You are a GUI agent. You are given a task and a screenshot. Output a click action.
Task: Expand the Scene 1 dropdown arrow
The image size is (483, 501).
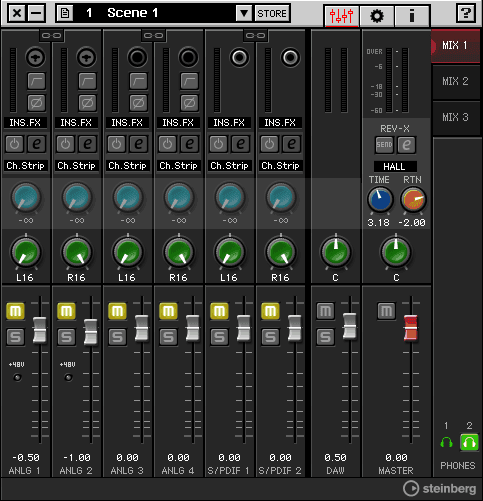(x=244, y=13)
